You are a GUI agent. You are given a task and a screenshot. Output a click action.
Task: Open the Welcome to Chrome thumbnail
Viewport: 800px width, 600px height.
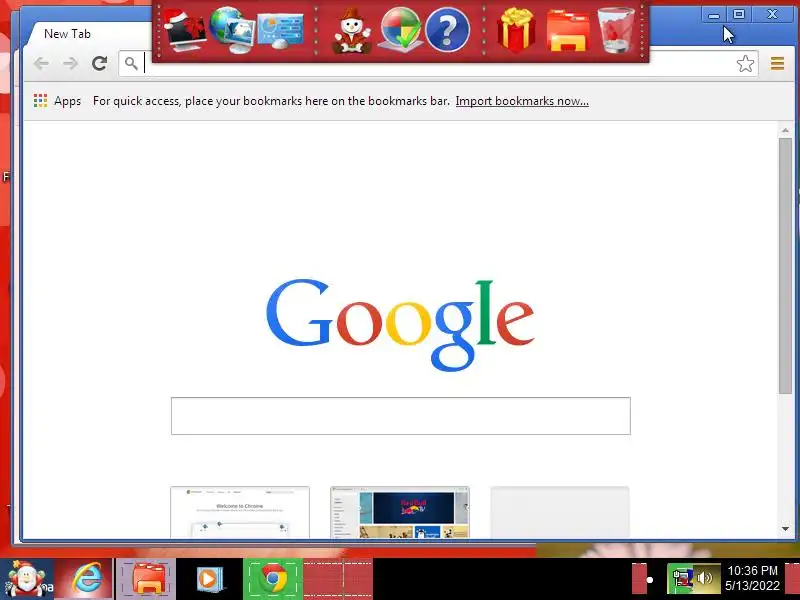coord(240,512)
